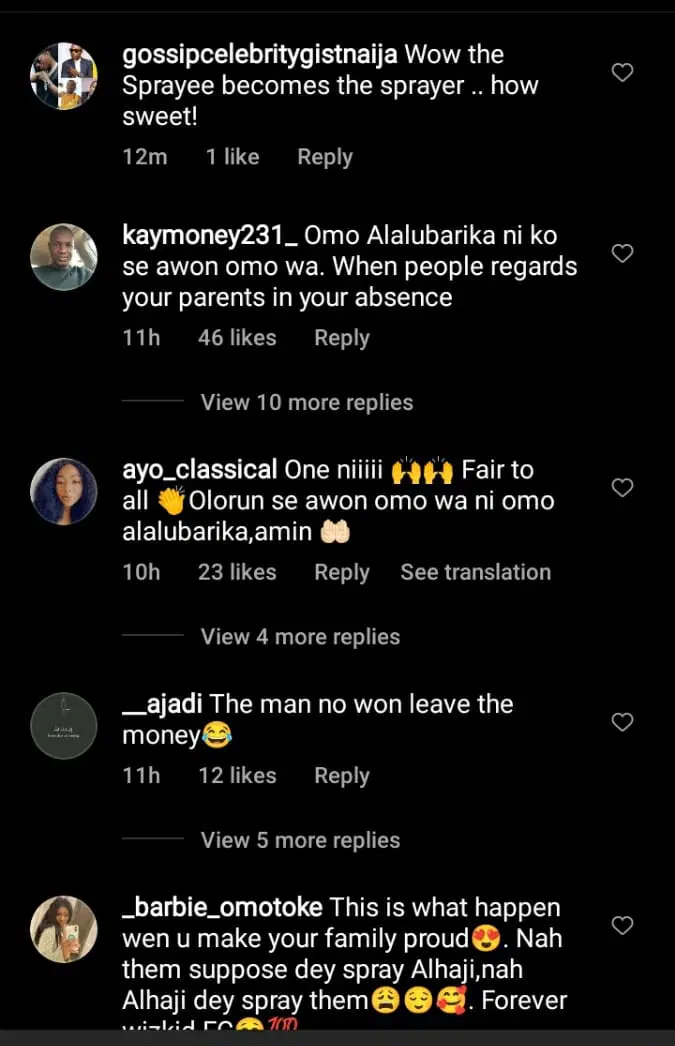This screenshot has width=675, height=1046.
Task: Expand View 4 more replies
Action: pos(300,637)
